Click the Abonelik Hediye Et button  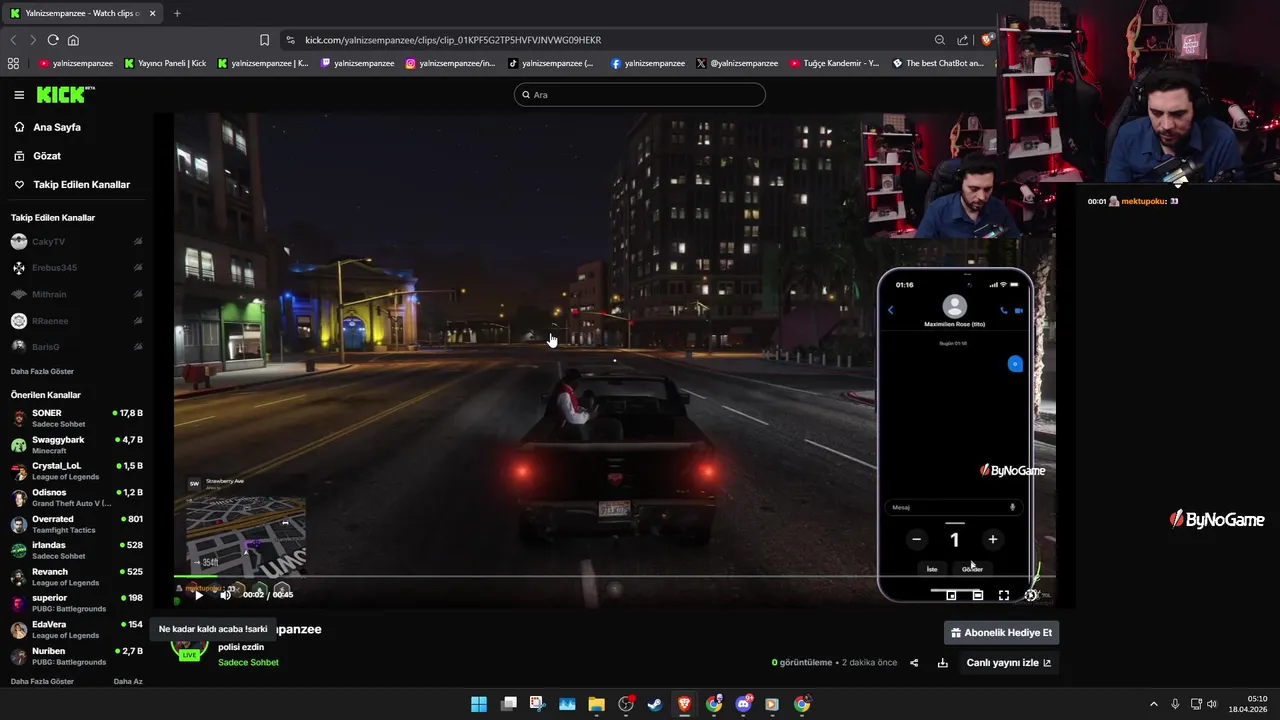pyautogui.click(x=1001, y=633)
